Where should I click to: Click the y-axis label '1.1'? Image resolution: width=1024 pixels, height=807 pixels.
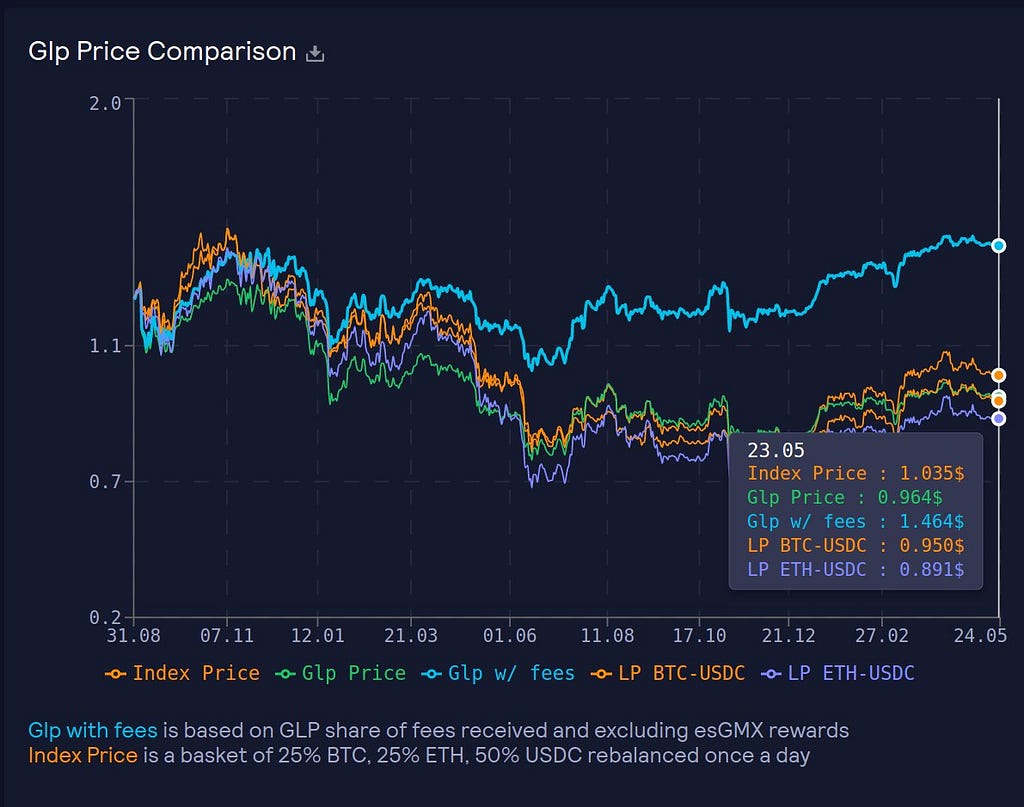coord(105,346)
